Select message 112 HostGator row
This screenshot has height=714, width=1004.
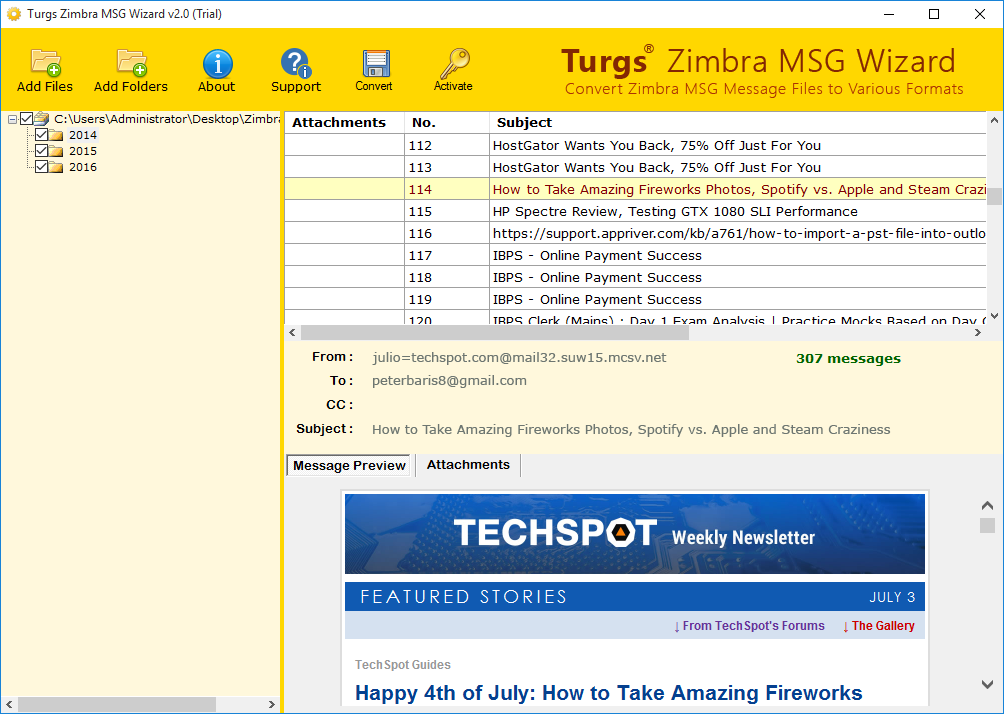click(x=635, y=145)
